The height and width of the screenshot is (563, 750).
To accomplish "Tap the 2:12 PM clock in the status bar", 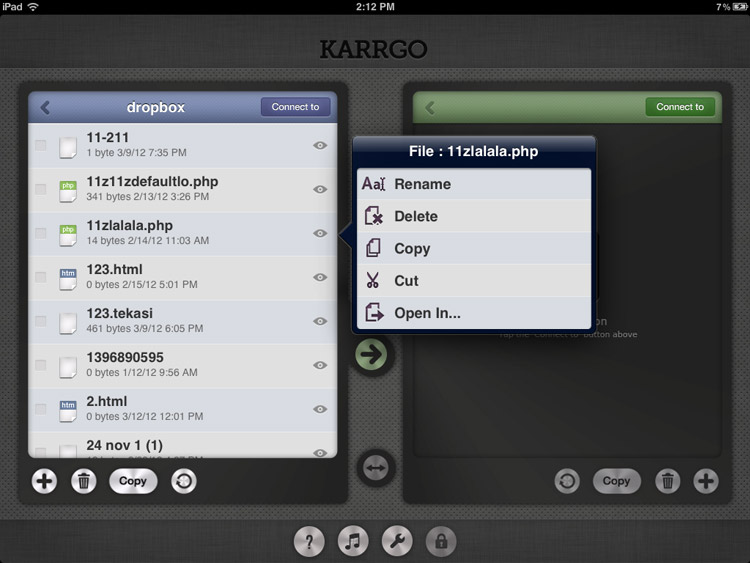I will 375,7.
